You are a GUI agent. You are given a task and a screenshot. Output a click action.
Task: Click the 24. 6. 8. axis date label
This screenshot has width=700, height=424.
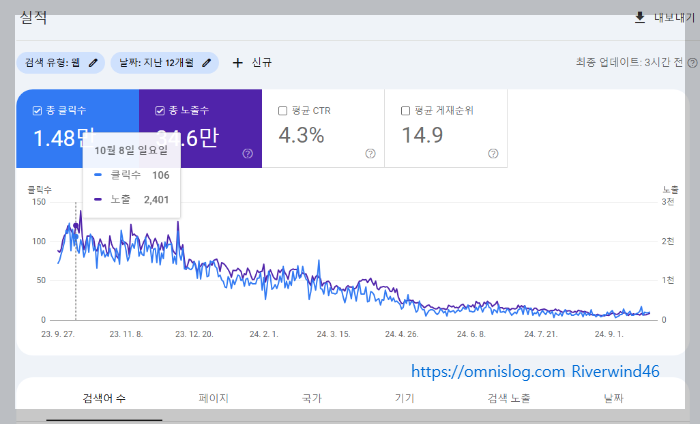point(471,334)
